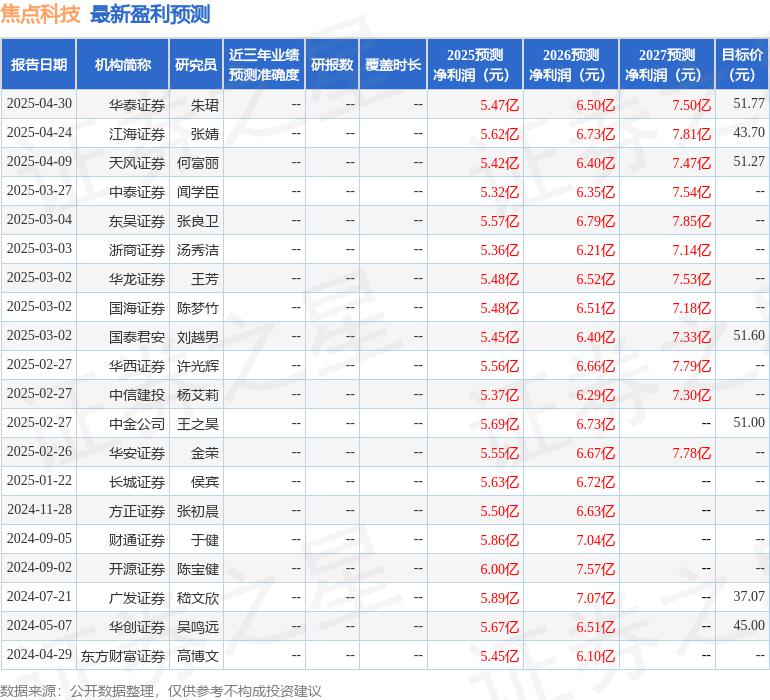Viewport: 770px width, 700px height.
Task: Click the 覆盖时长 column header
Action: pos(393,65)
